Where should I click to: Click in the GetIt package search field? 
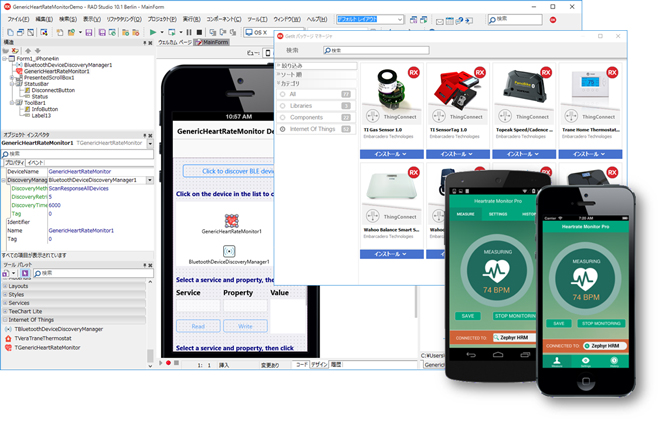[376, 50]
